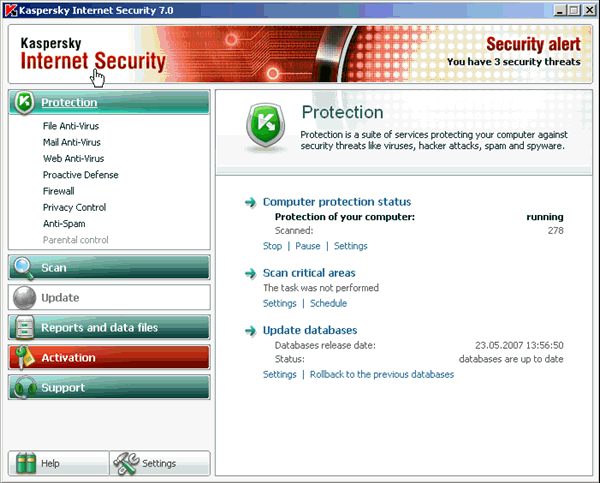Select Anti-Spam component
Image resolution: width=600 pixels, height=483 pixels.
pos(64,224)
